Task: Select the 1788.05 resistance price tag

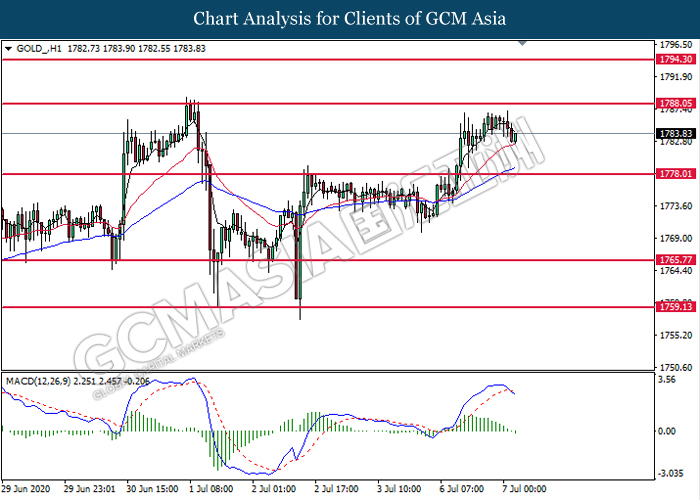Action: [673, 103]
